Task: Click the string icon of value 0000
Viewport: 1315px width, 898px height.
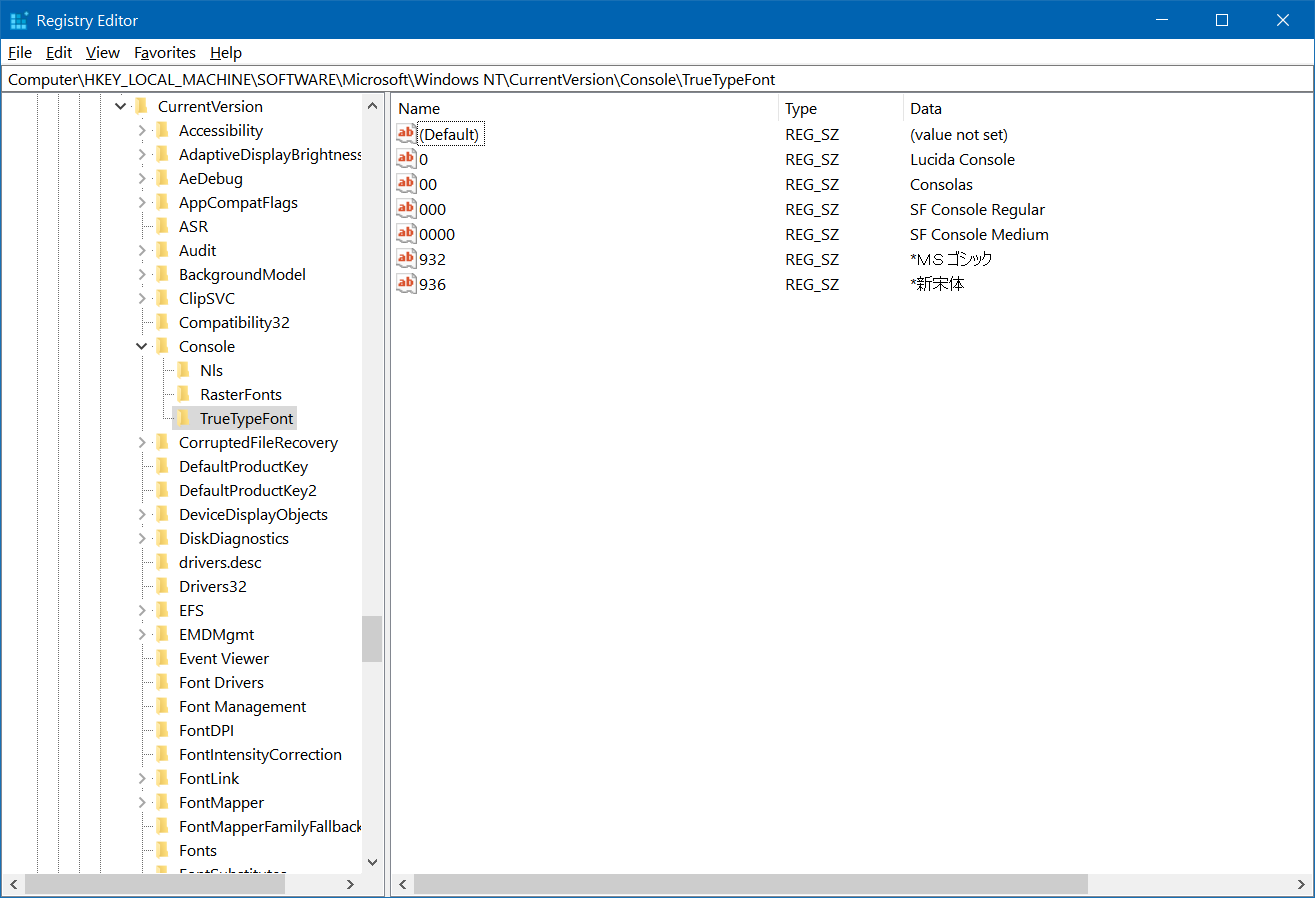Action: click(406, 233)
